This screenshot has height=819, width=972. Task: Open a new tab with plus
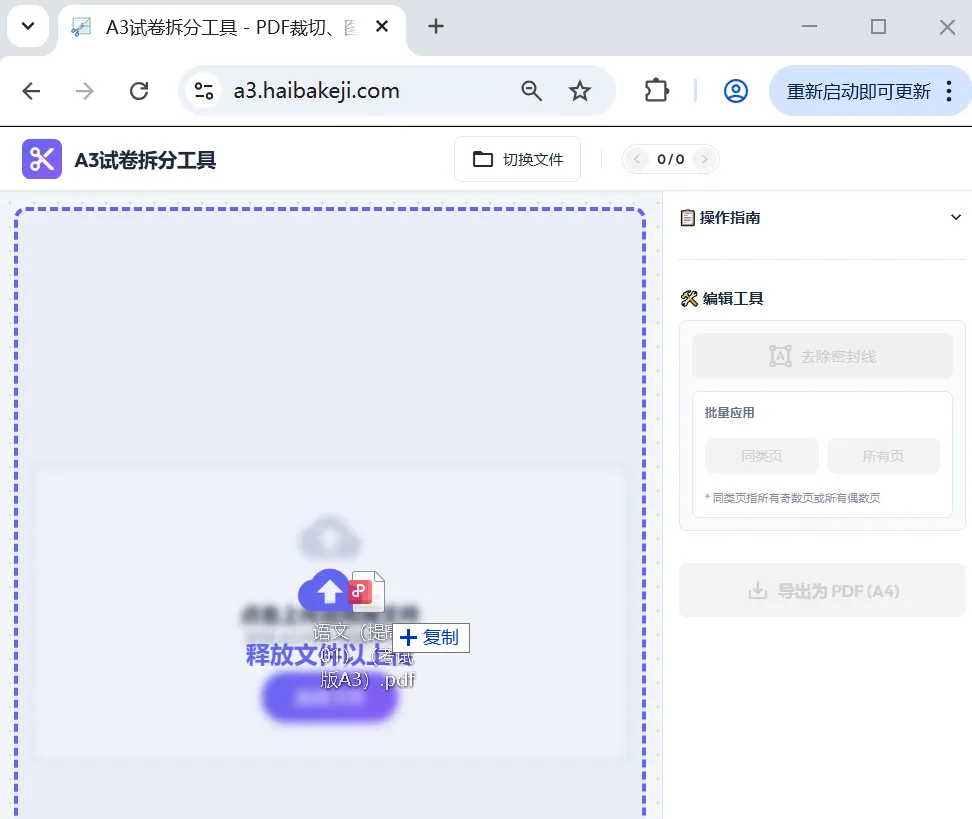(436, 26)
